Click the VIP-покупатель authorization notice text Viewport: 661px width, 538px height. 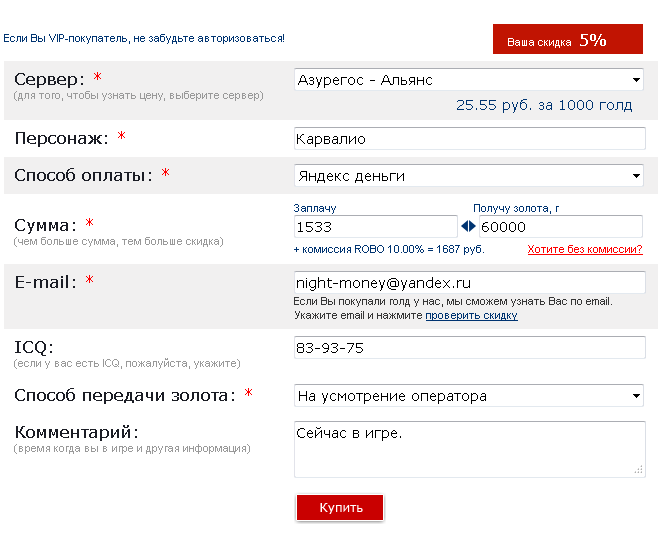144,38
